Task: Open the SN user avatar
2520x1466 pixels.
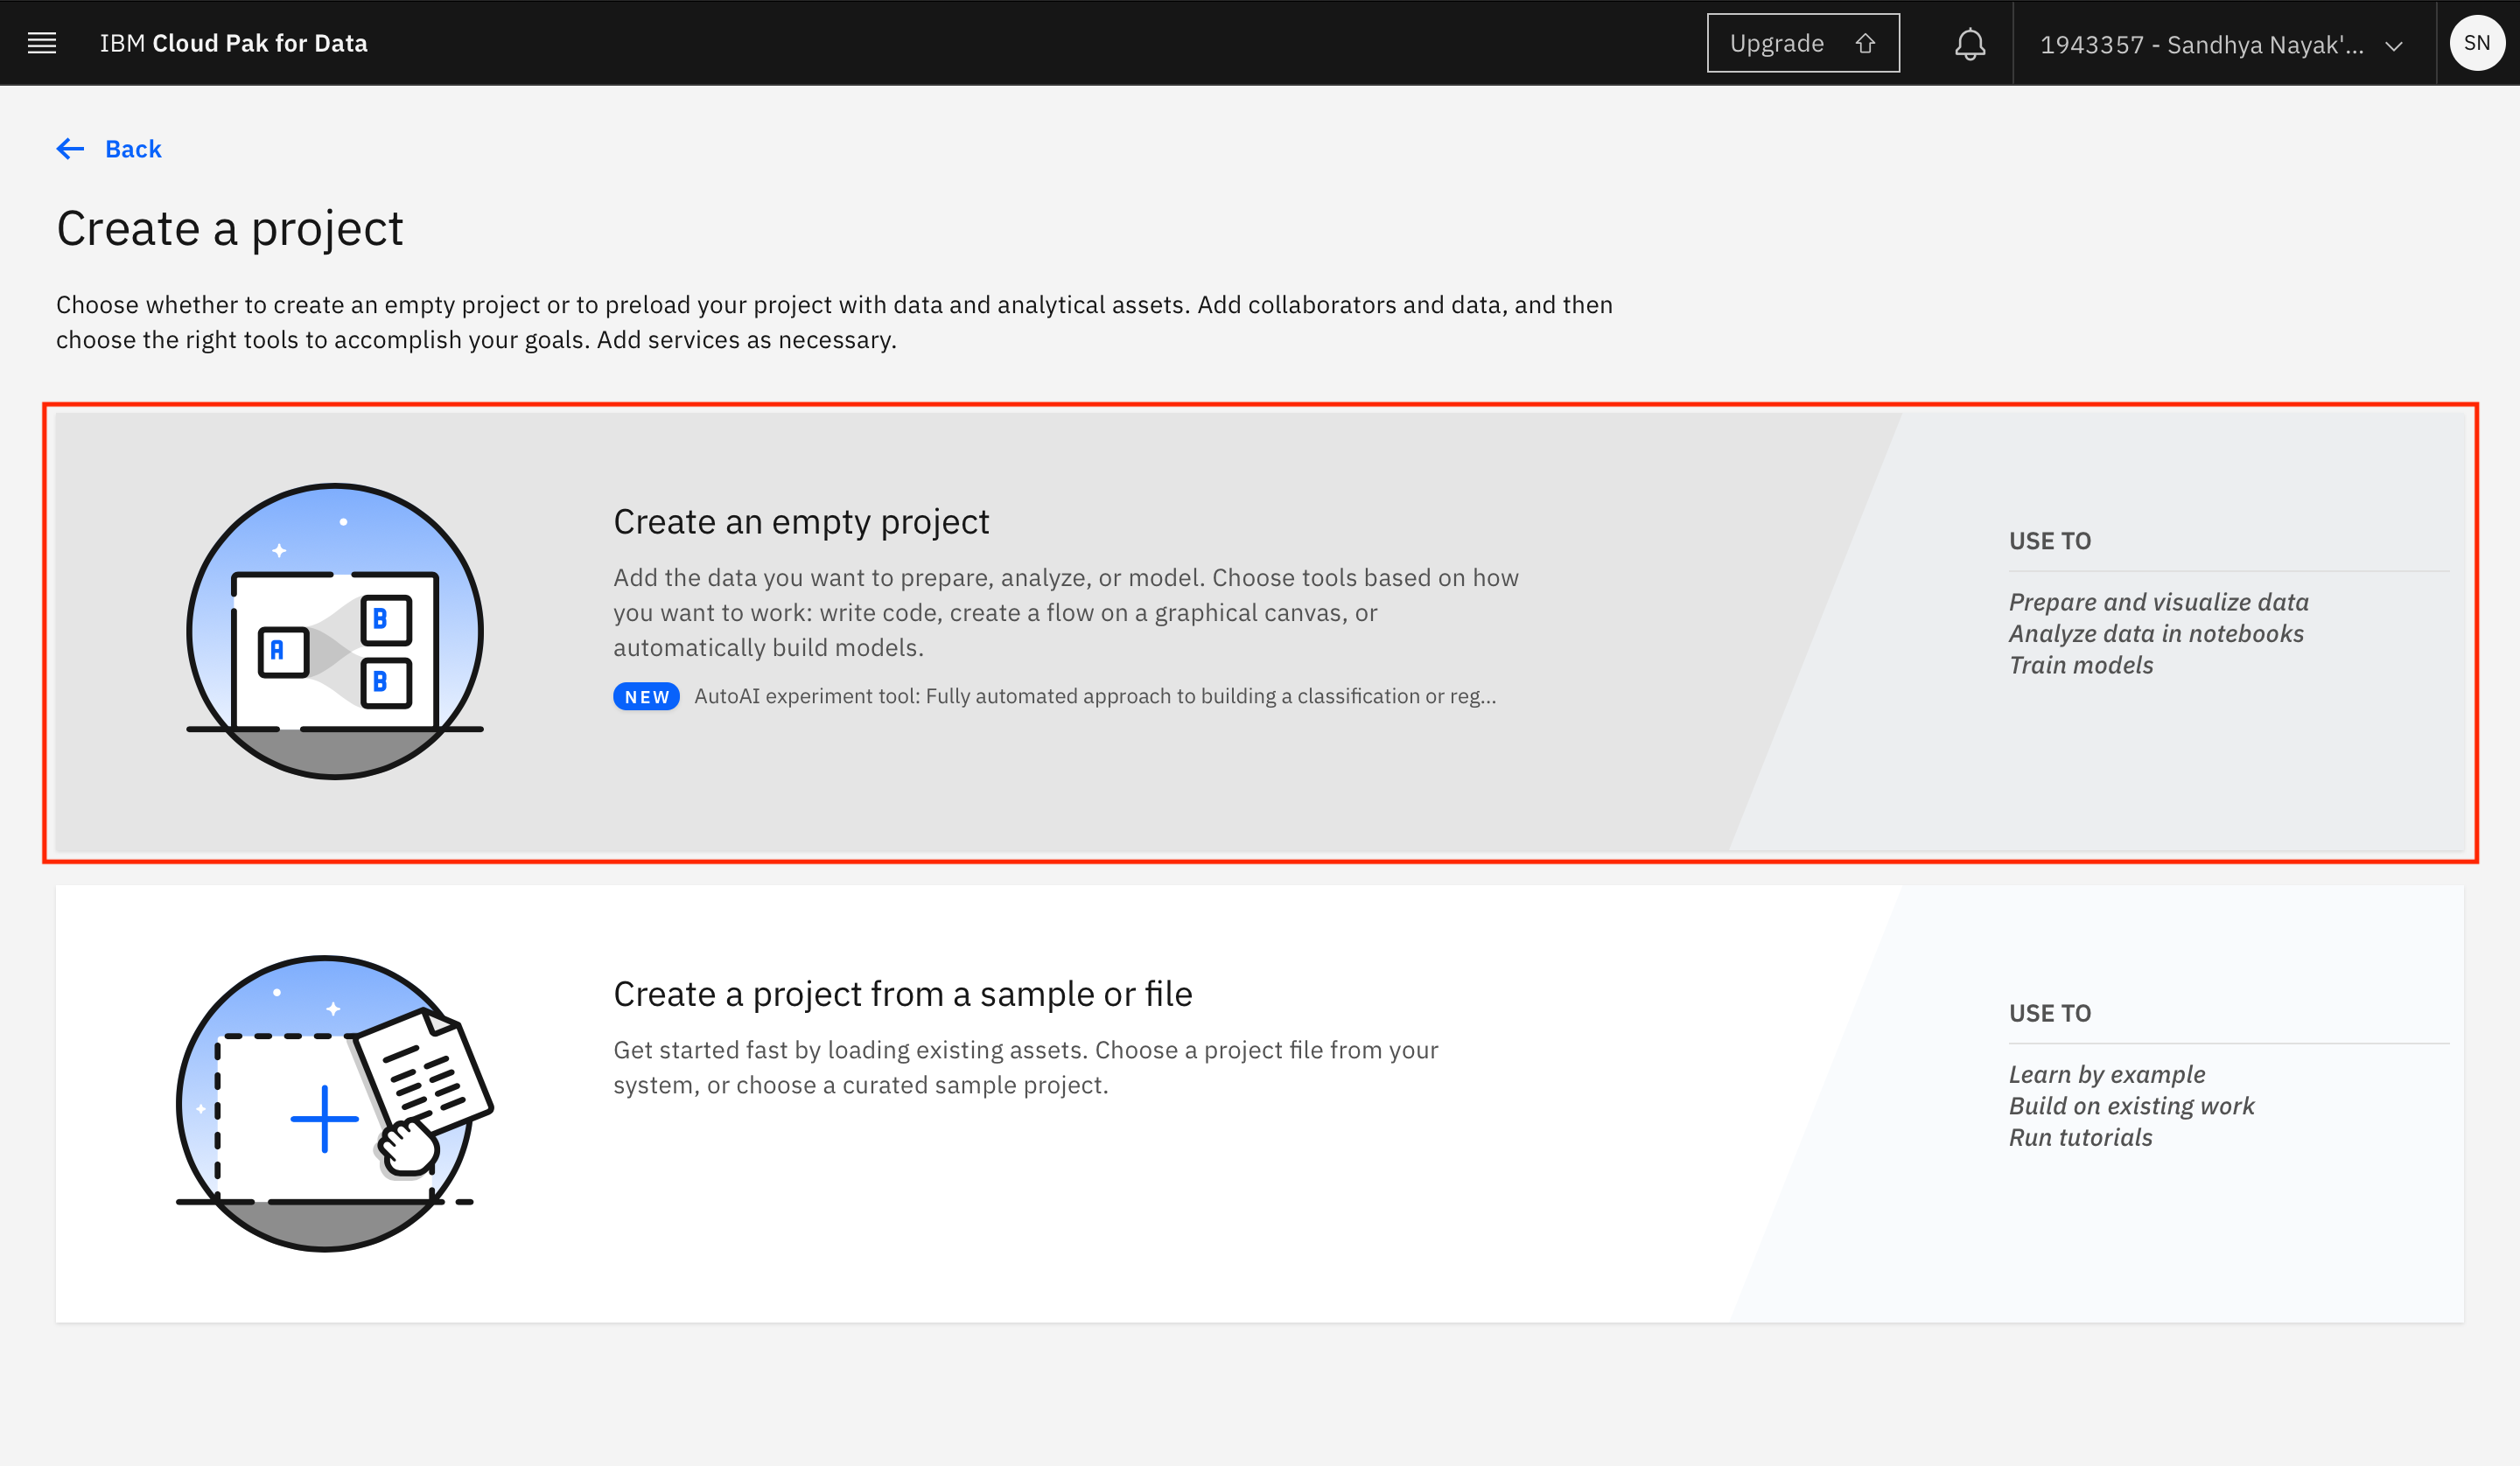Action: coord(2476,43)
